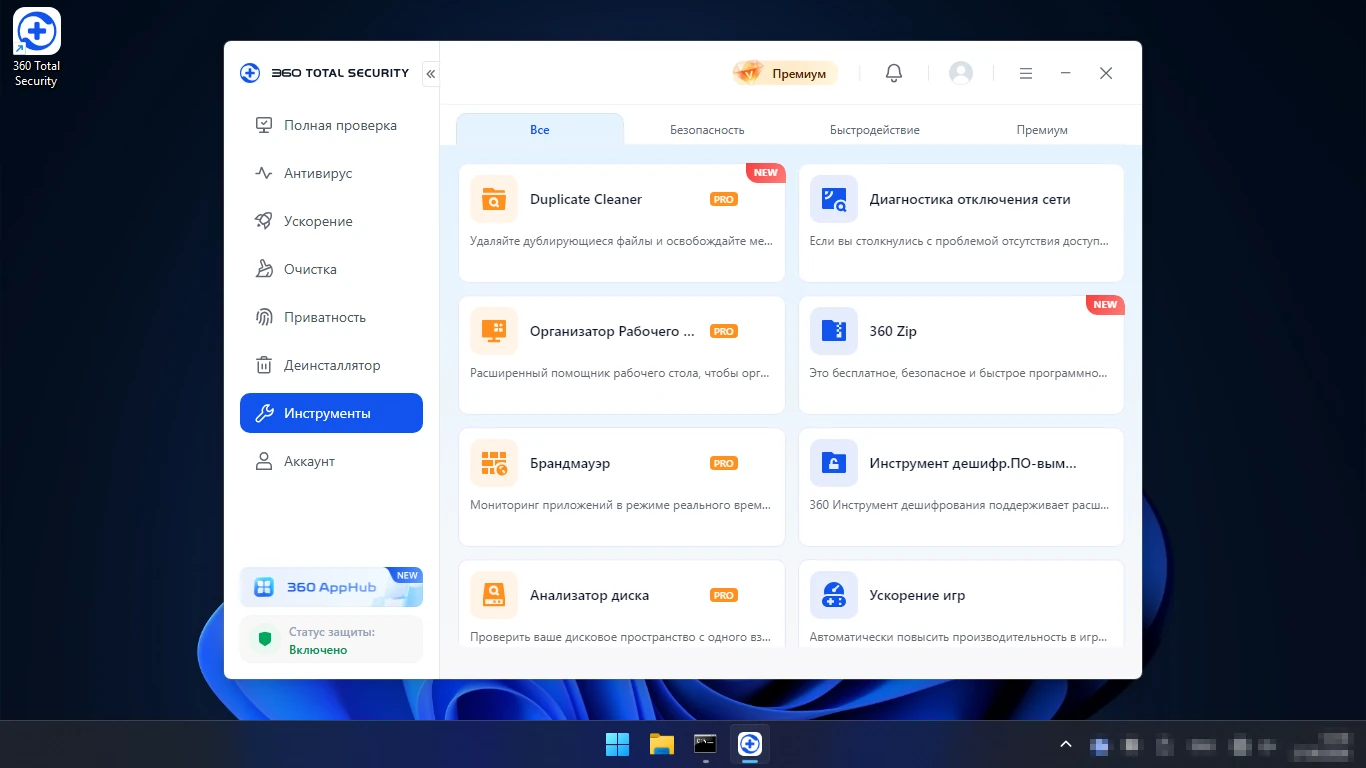The width and height of the screenshot is (1366, 768).
Task: Go to Полная проверка in sidebar
Action: click(x=331, y=125)
